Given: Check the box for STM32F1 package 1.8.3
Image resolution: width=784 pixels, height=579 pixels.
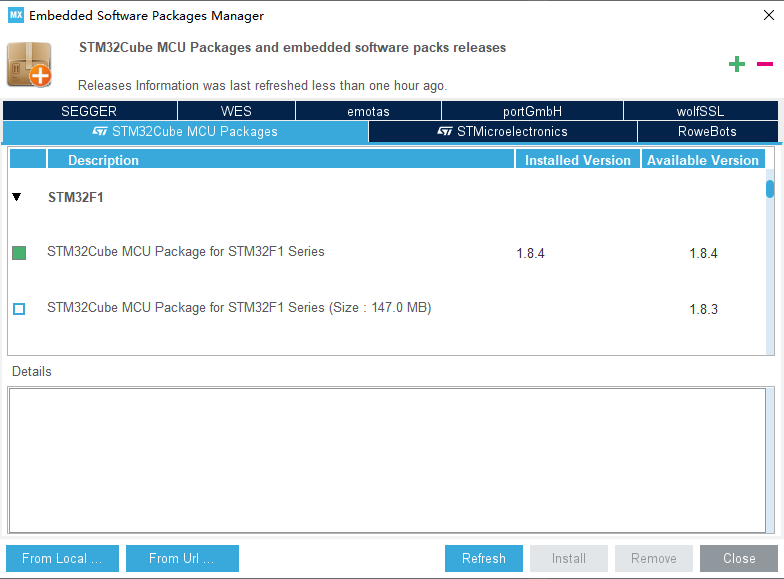Looking at the screenshot, I should [x=19, y=309].
